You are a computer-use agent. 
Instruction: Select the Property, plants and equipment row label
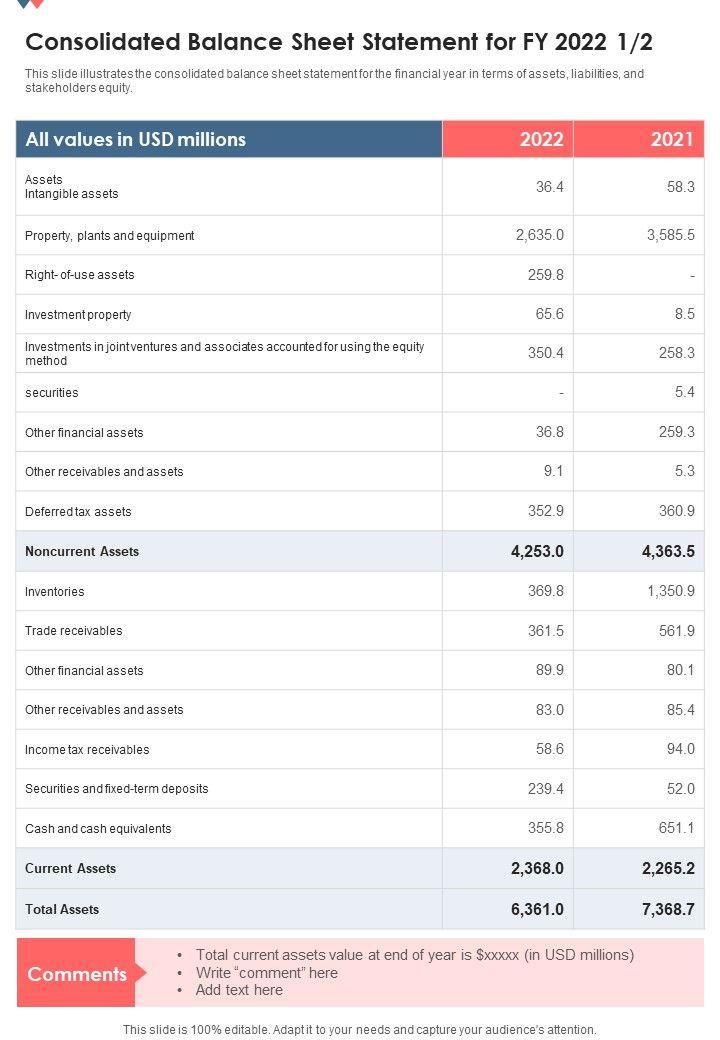(x=110, y=236)
